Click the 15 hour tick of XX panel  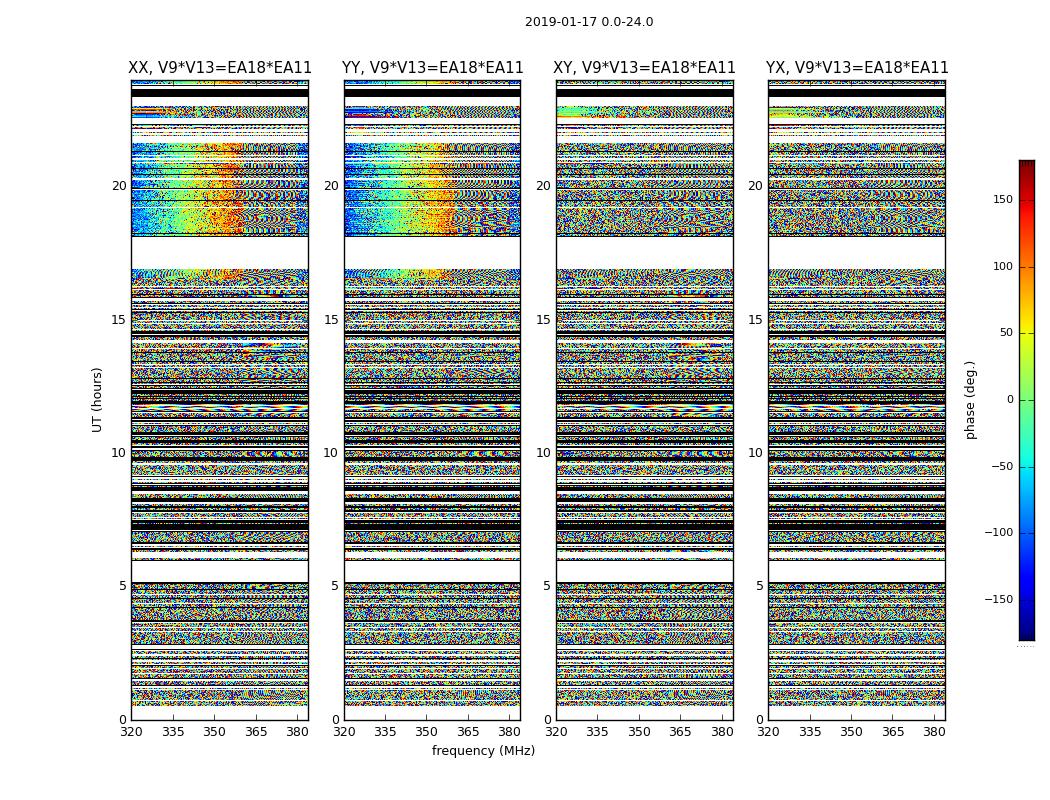[119, 319]
